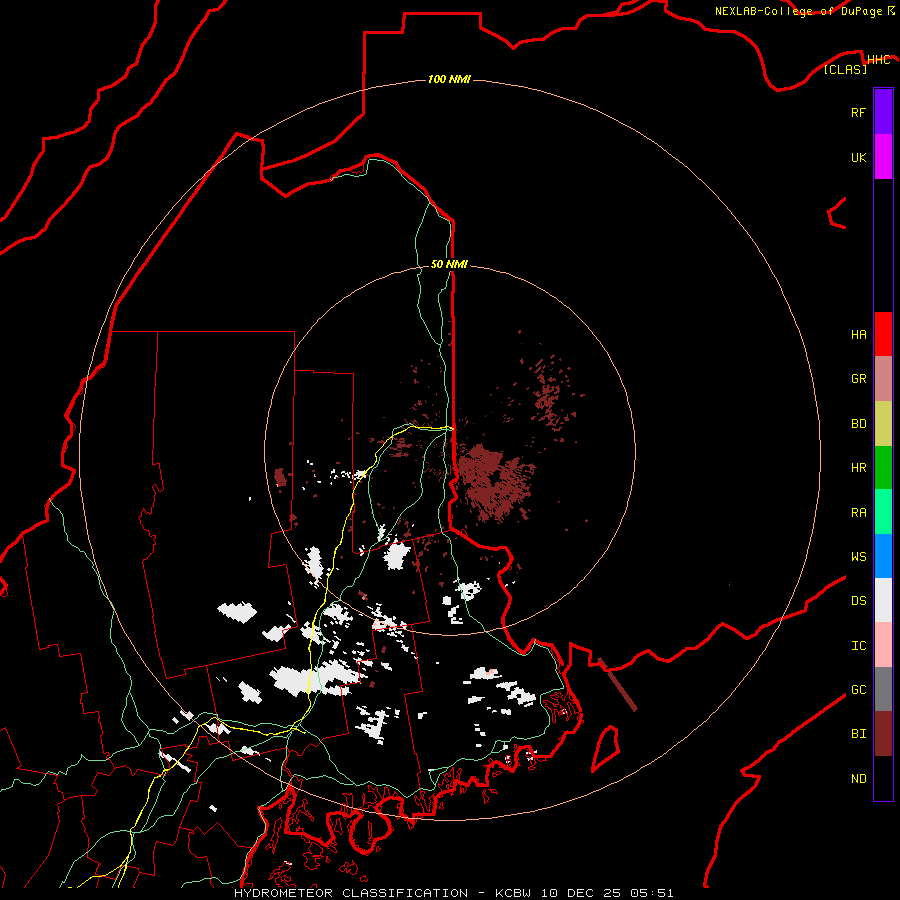Select the BD yellow legend swatch
This screenshot has width=900, height=900.
[x=883, y=424]
